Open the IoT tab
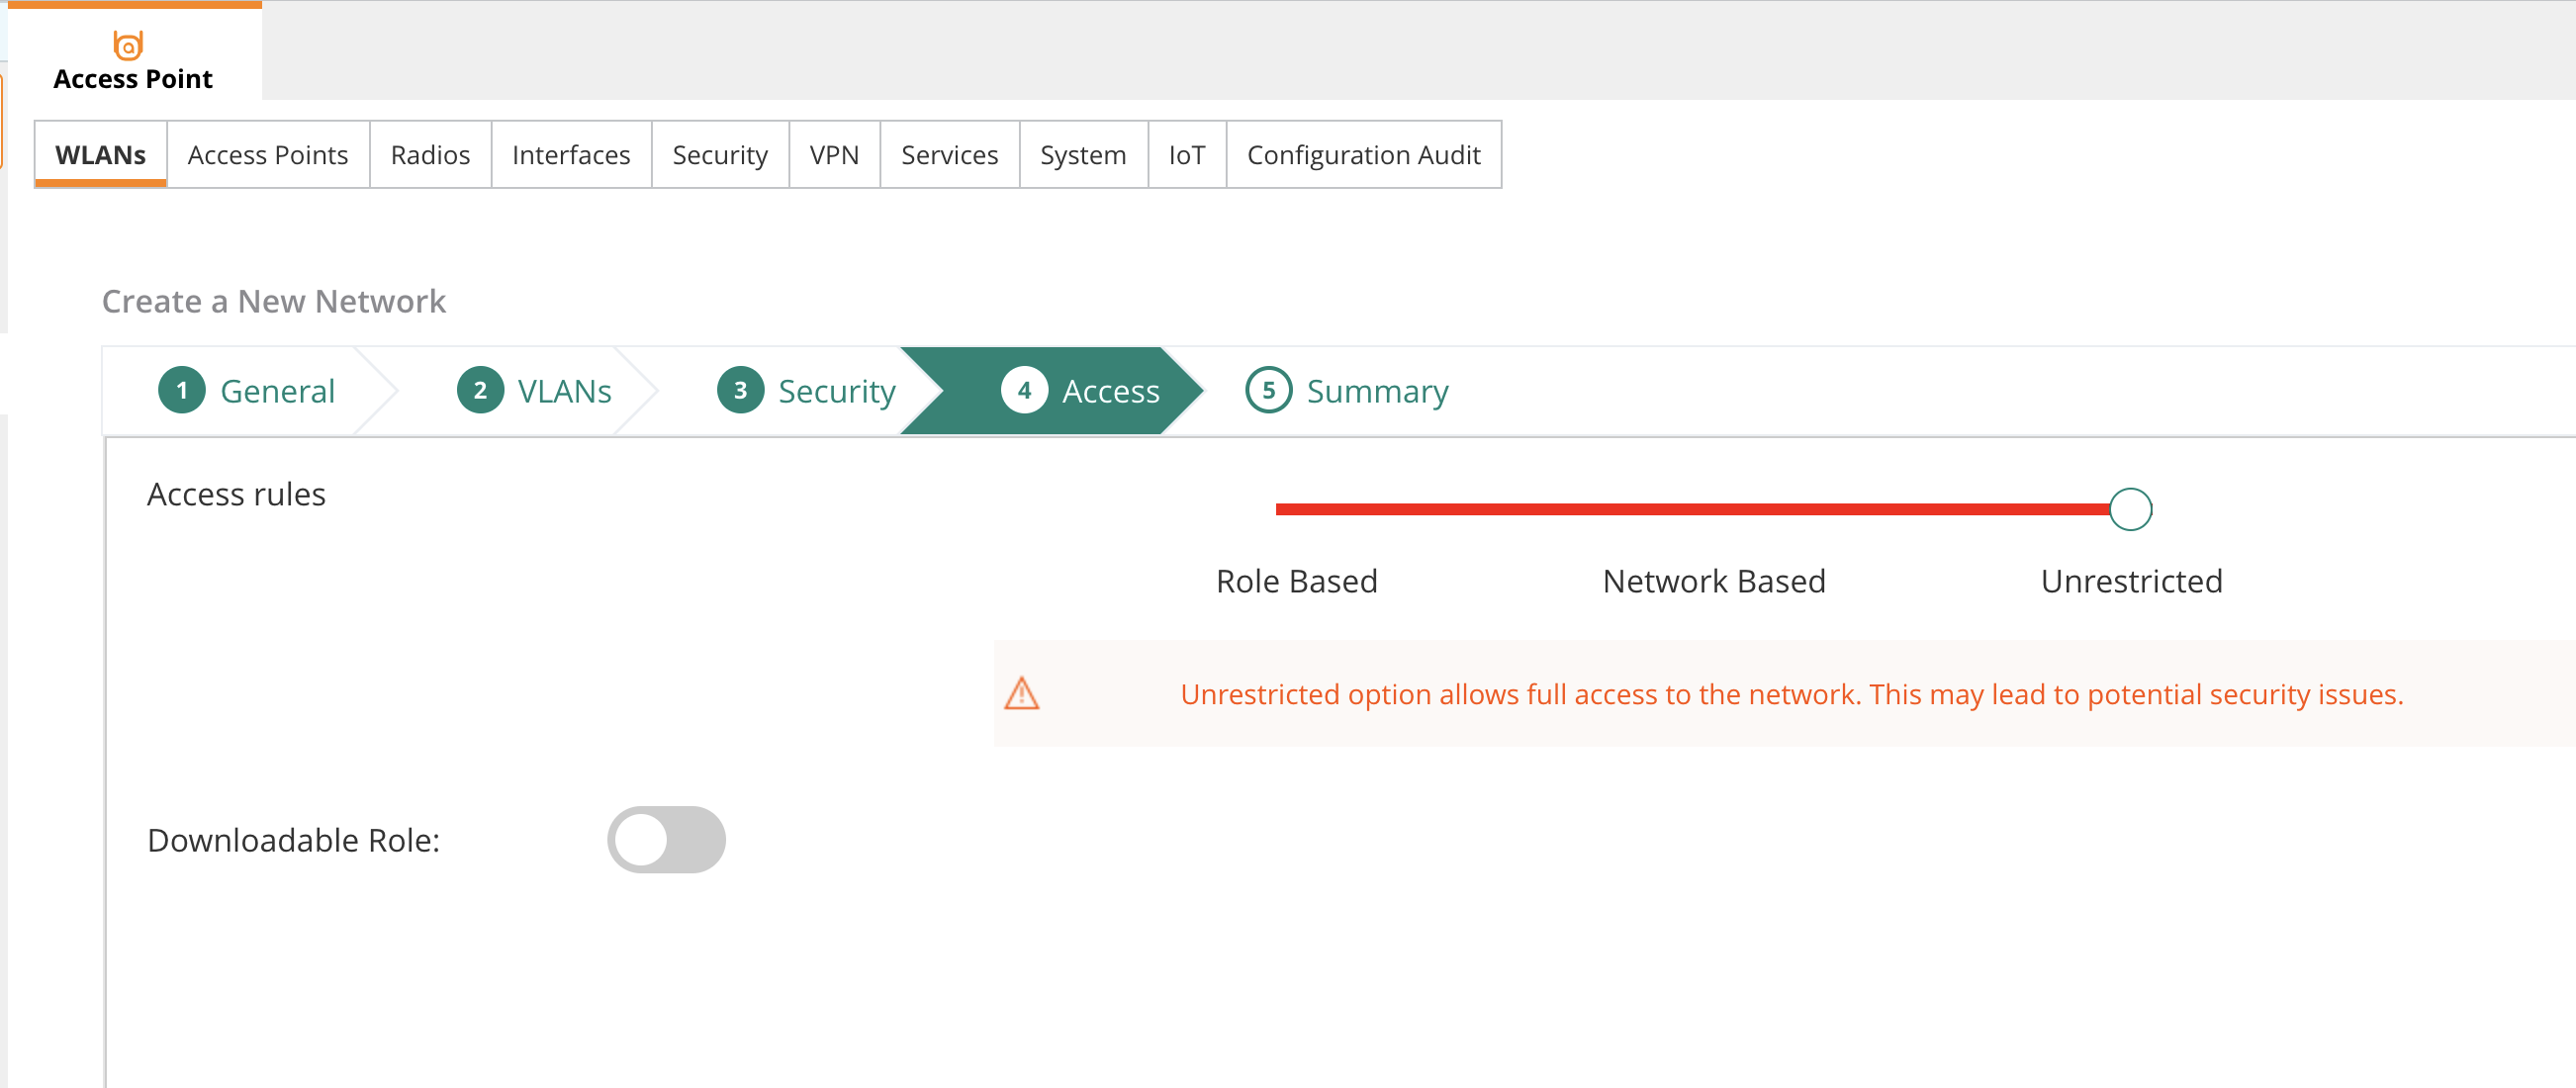Image resolution: width=2576 pixels, height=1088 pixels. [x=1186, y=154]
